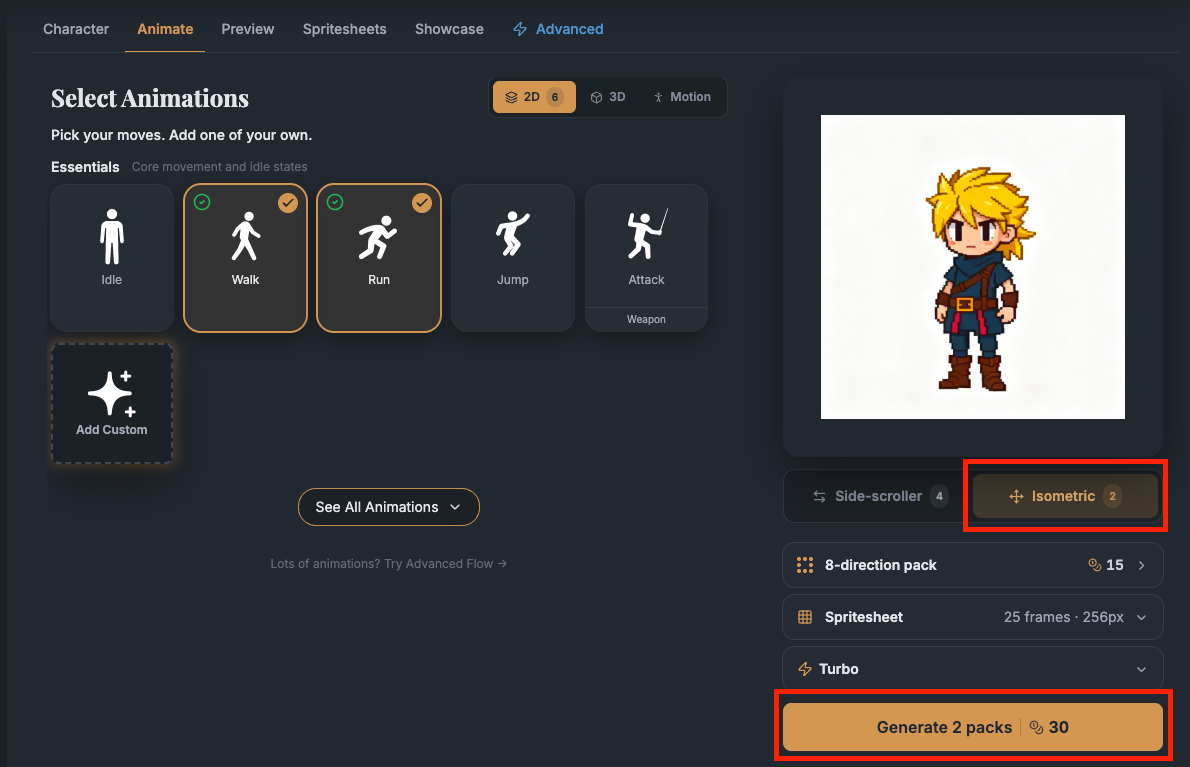Deselect the Walk animation card
Screen dimensions: 1190x767
coord(245,258)
